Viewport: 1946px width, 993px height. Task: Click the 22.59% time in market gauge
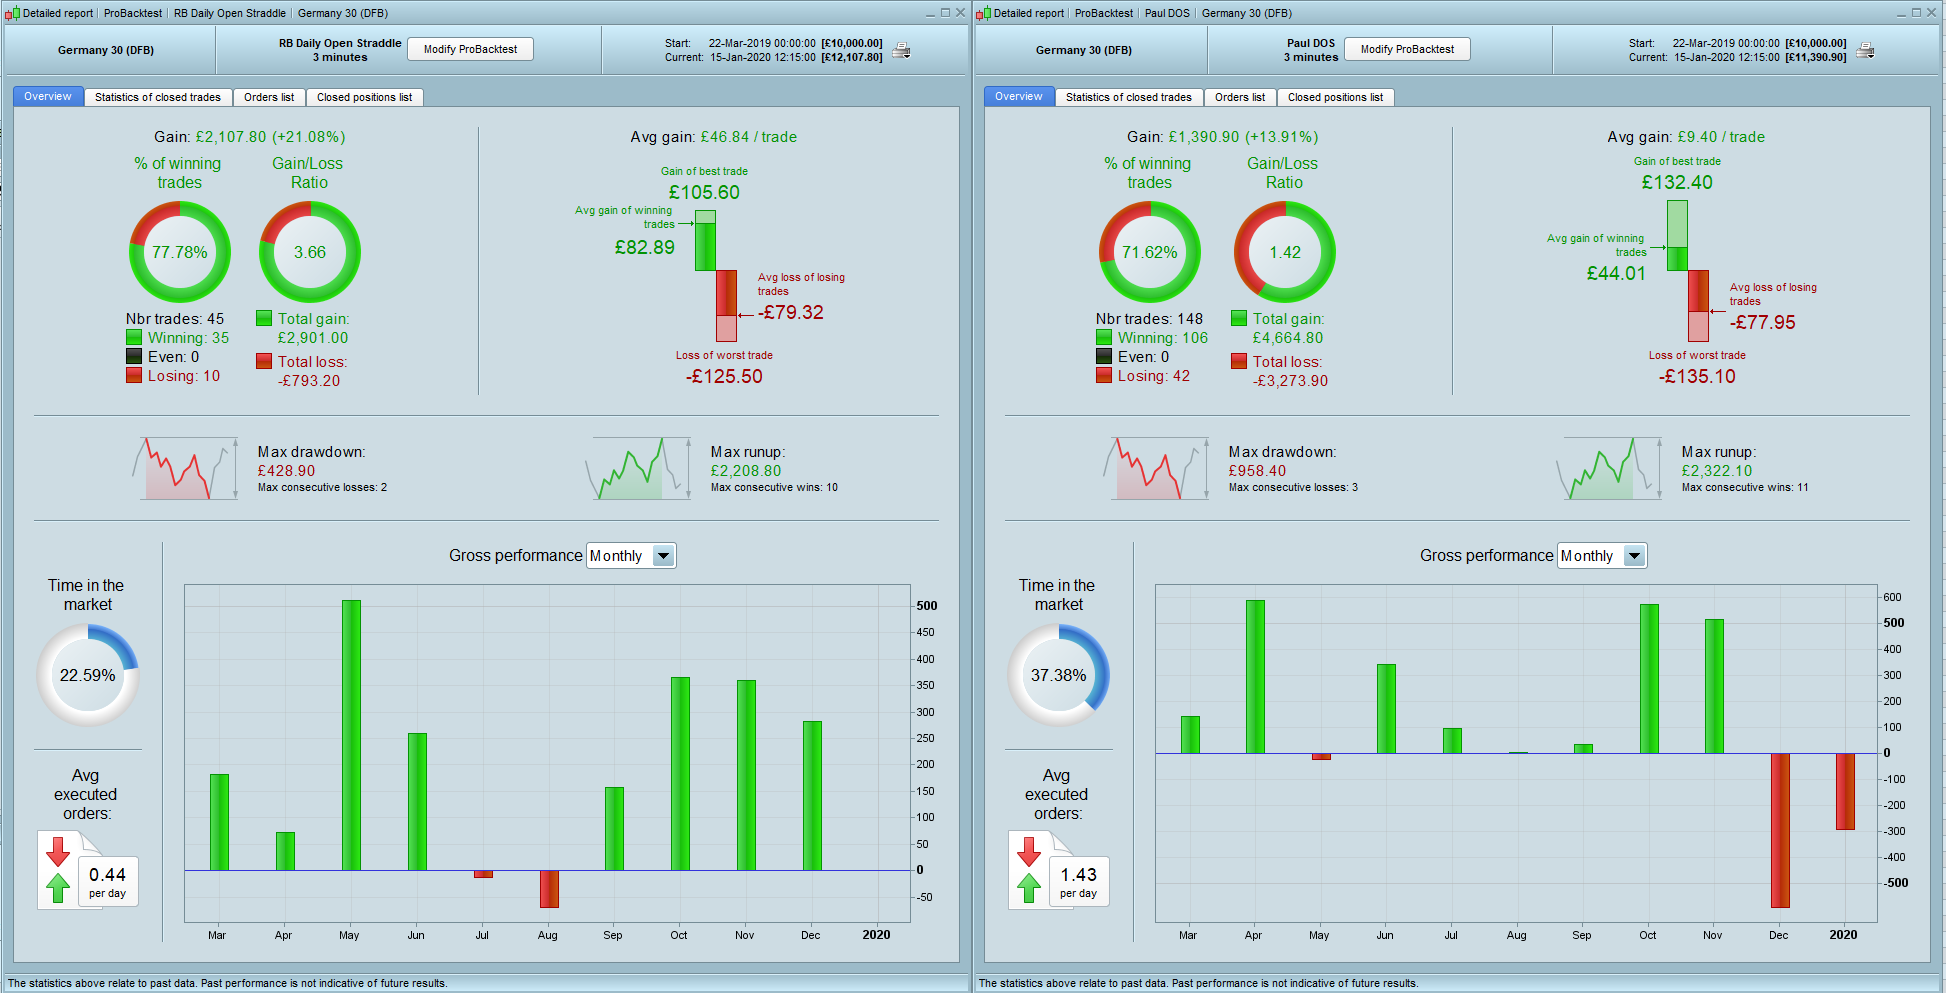click(x=88, y=675)
